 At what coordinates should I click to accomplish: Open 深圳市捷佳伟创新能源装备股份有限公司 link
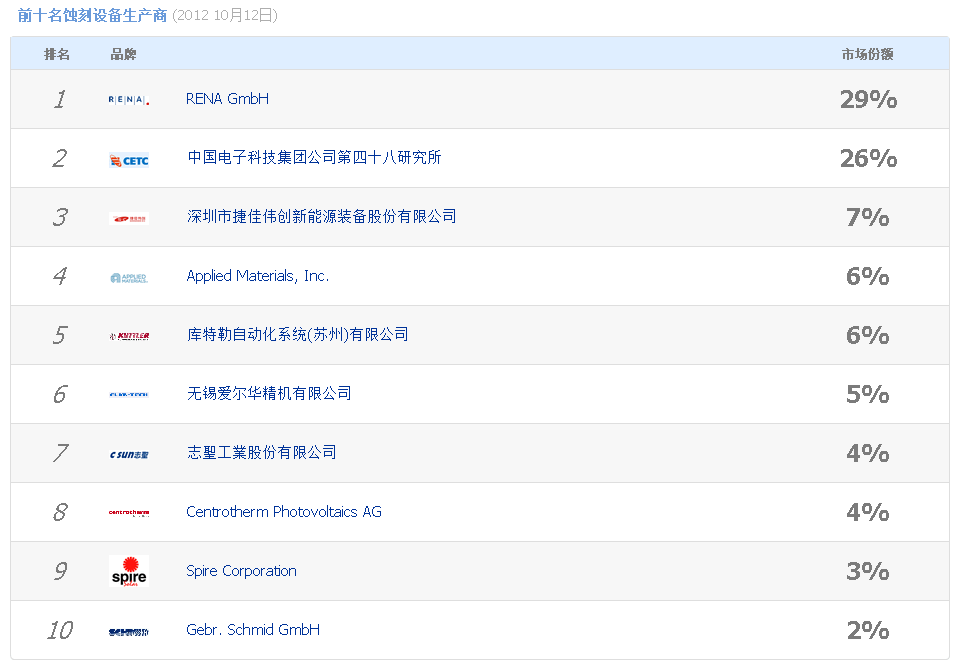point(321,217)
